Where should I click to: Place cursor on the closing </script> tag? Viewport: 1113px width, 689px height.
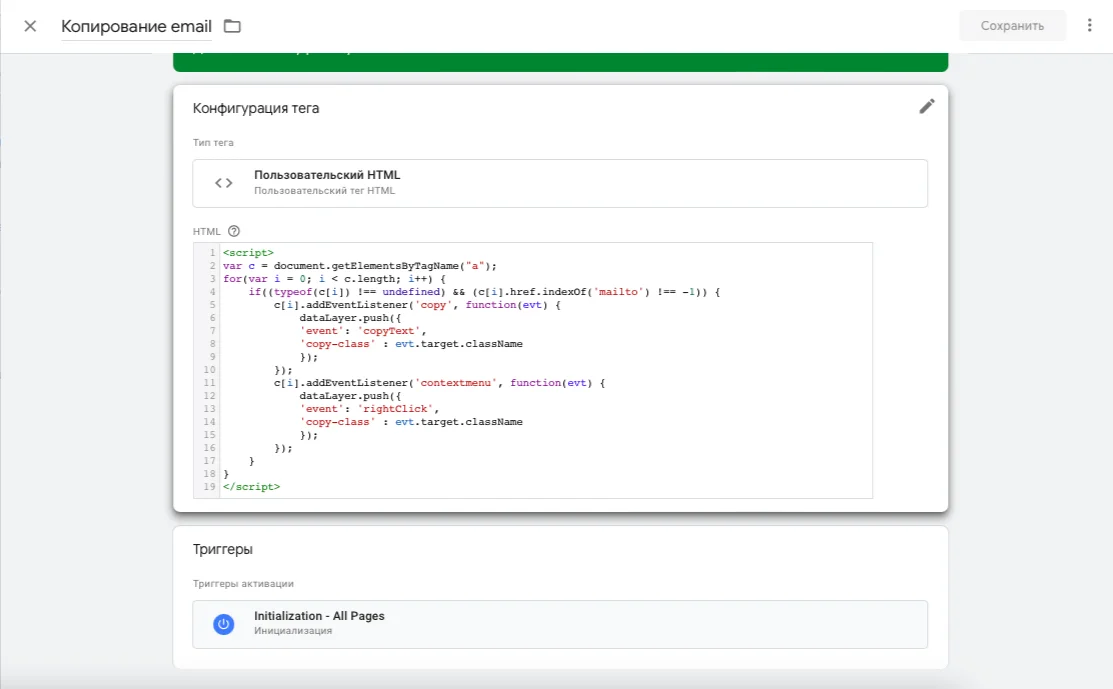(252, 486)
